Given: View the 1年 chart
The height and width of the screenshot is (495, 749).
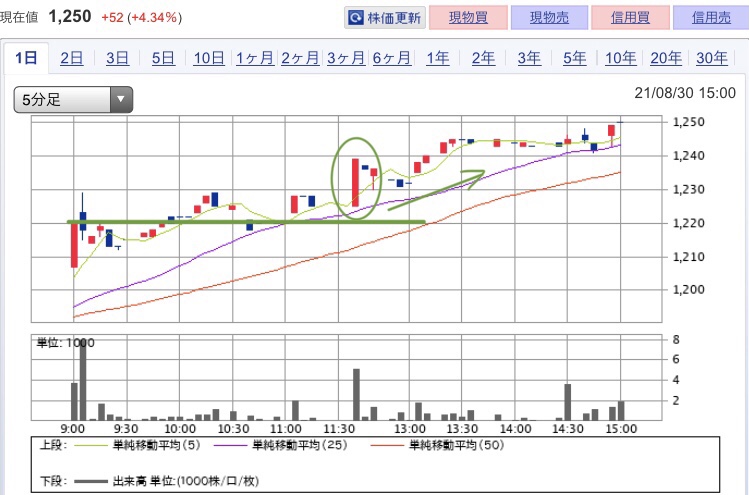Looking at the screenshot, I should (x=438, y=58).
